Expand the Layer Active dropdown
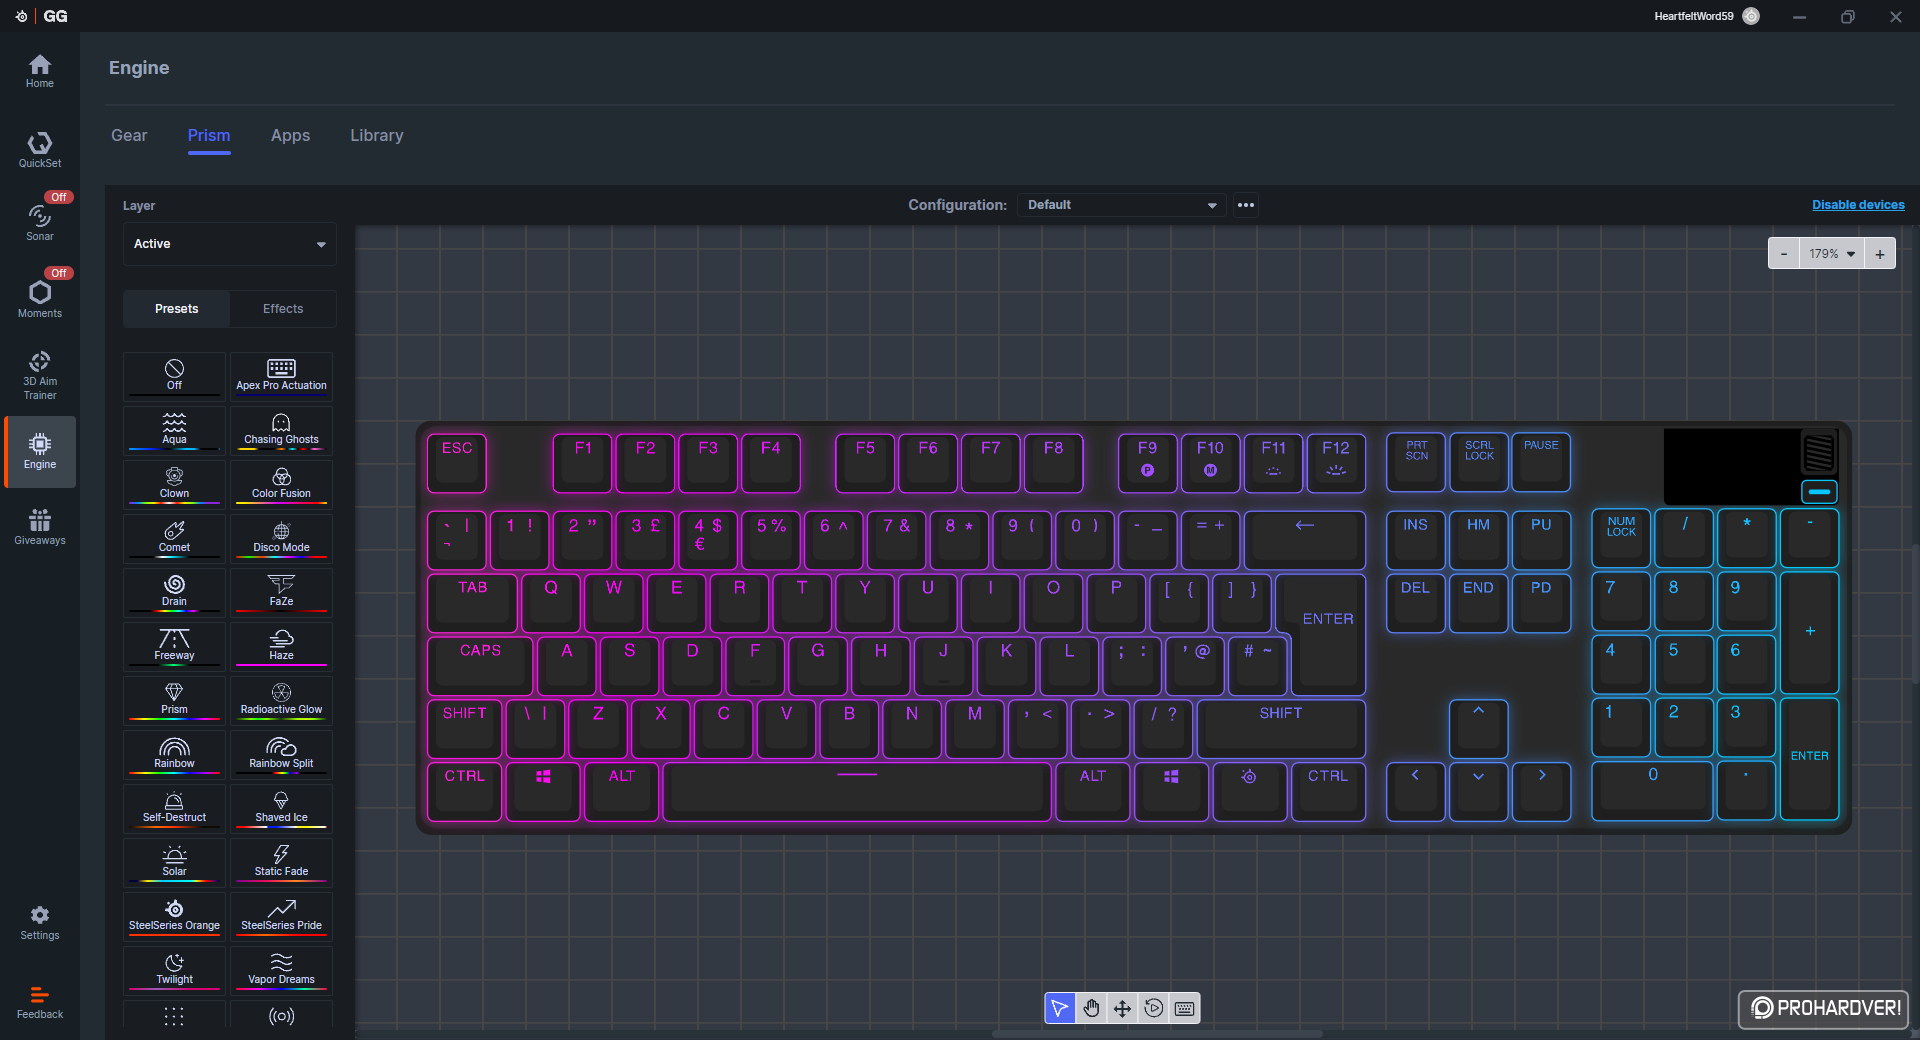This screenshot has height=1040, width=1920. [x=230, y=244]
